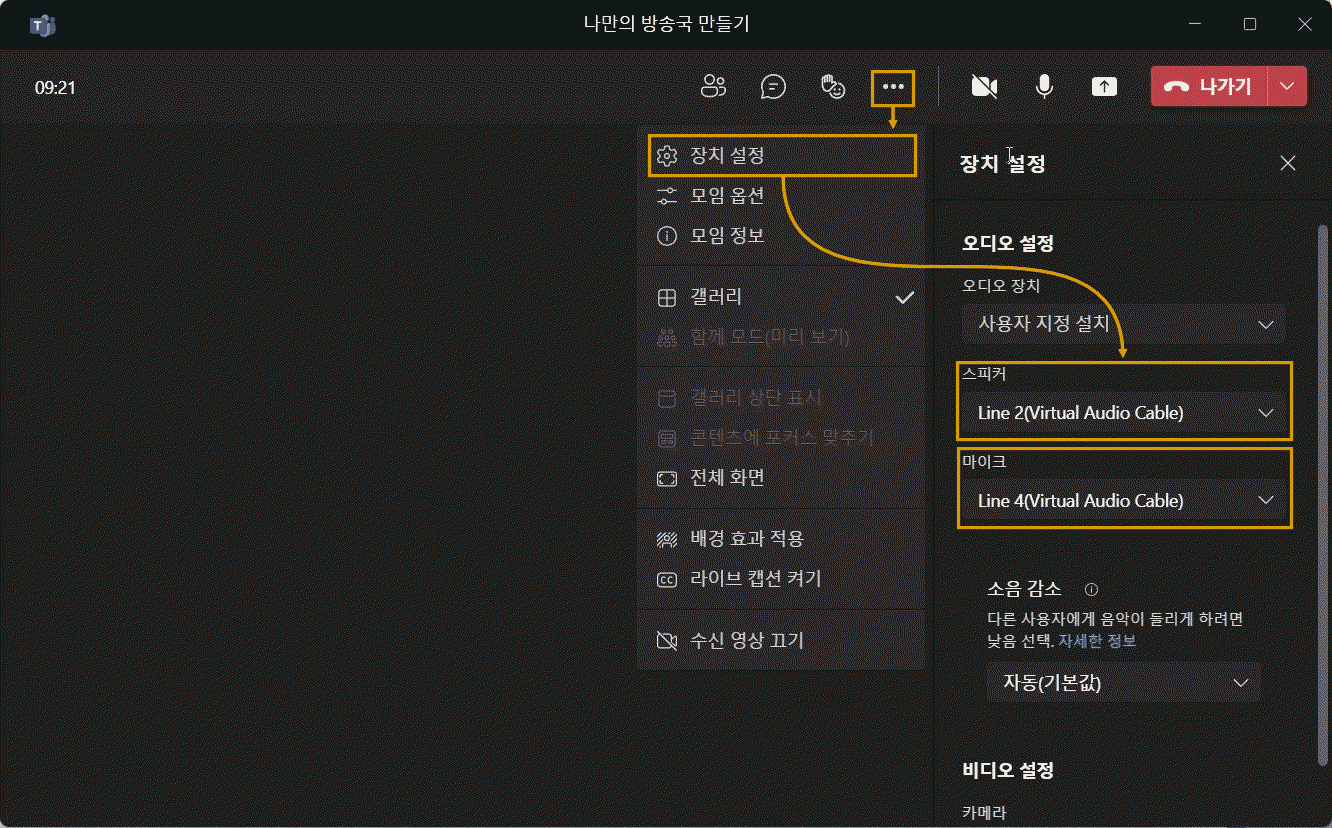Select 모임 정보 menu item

781,236
